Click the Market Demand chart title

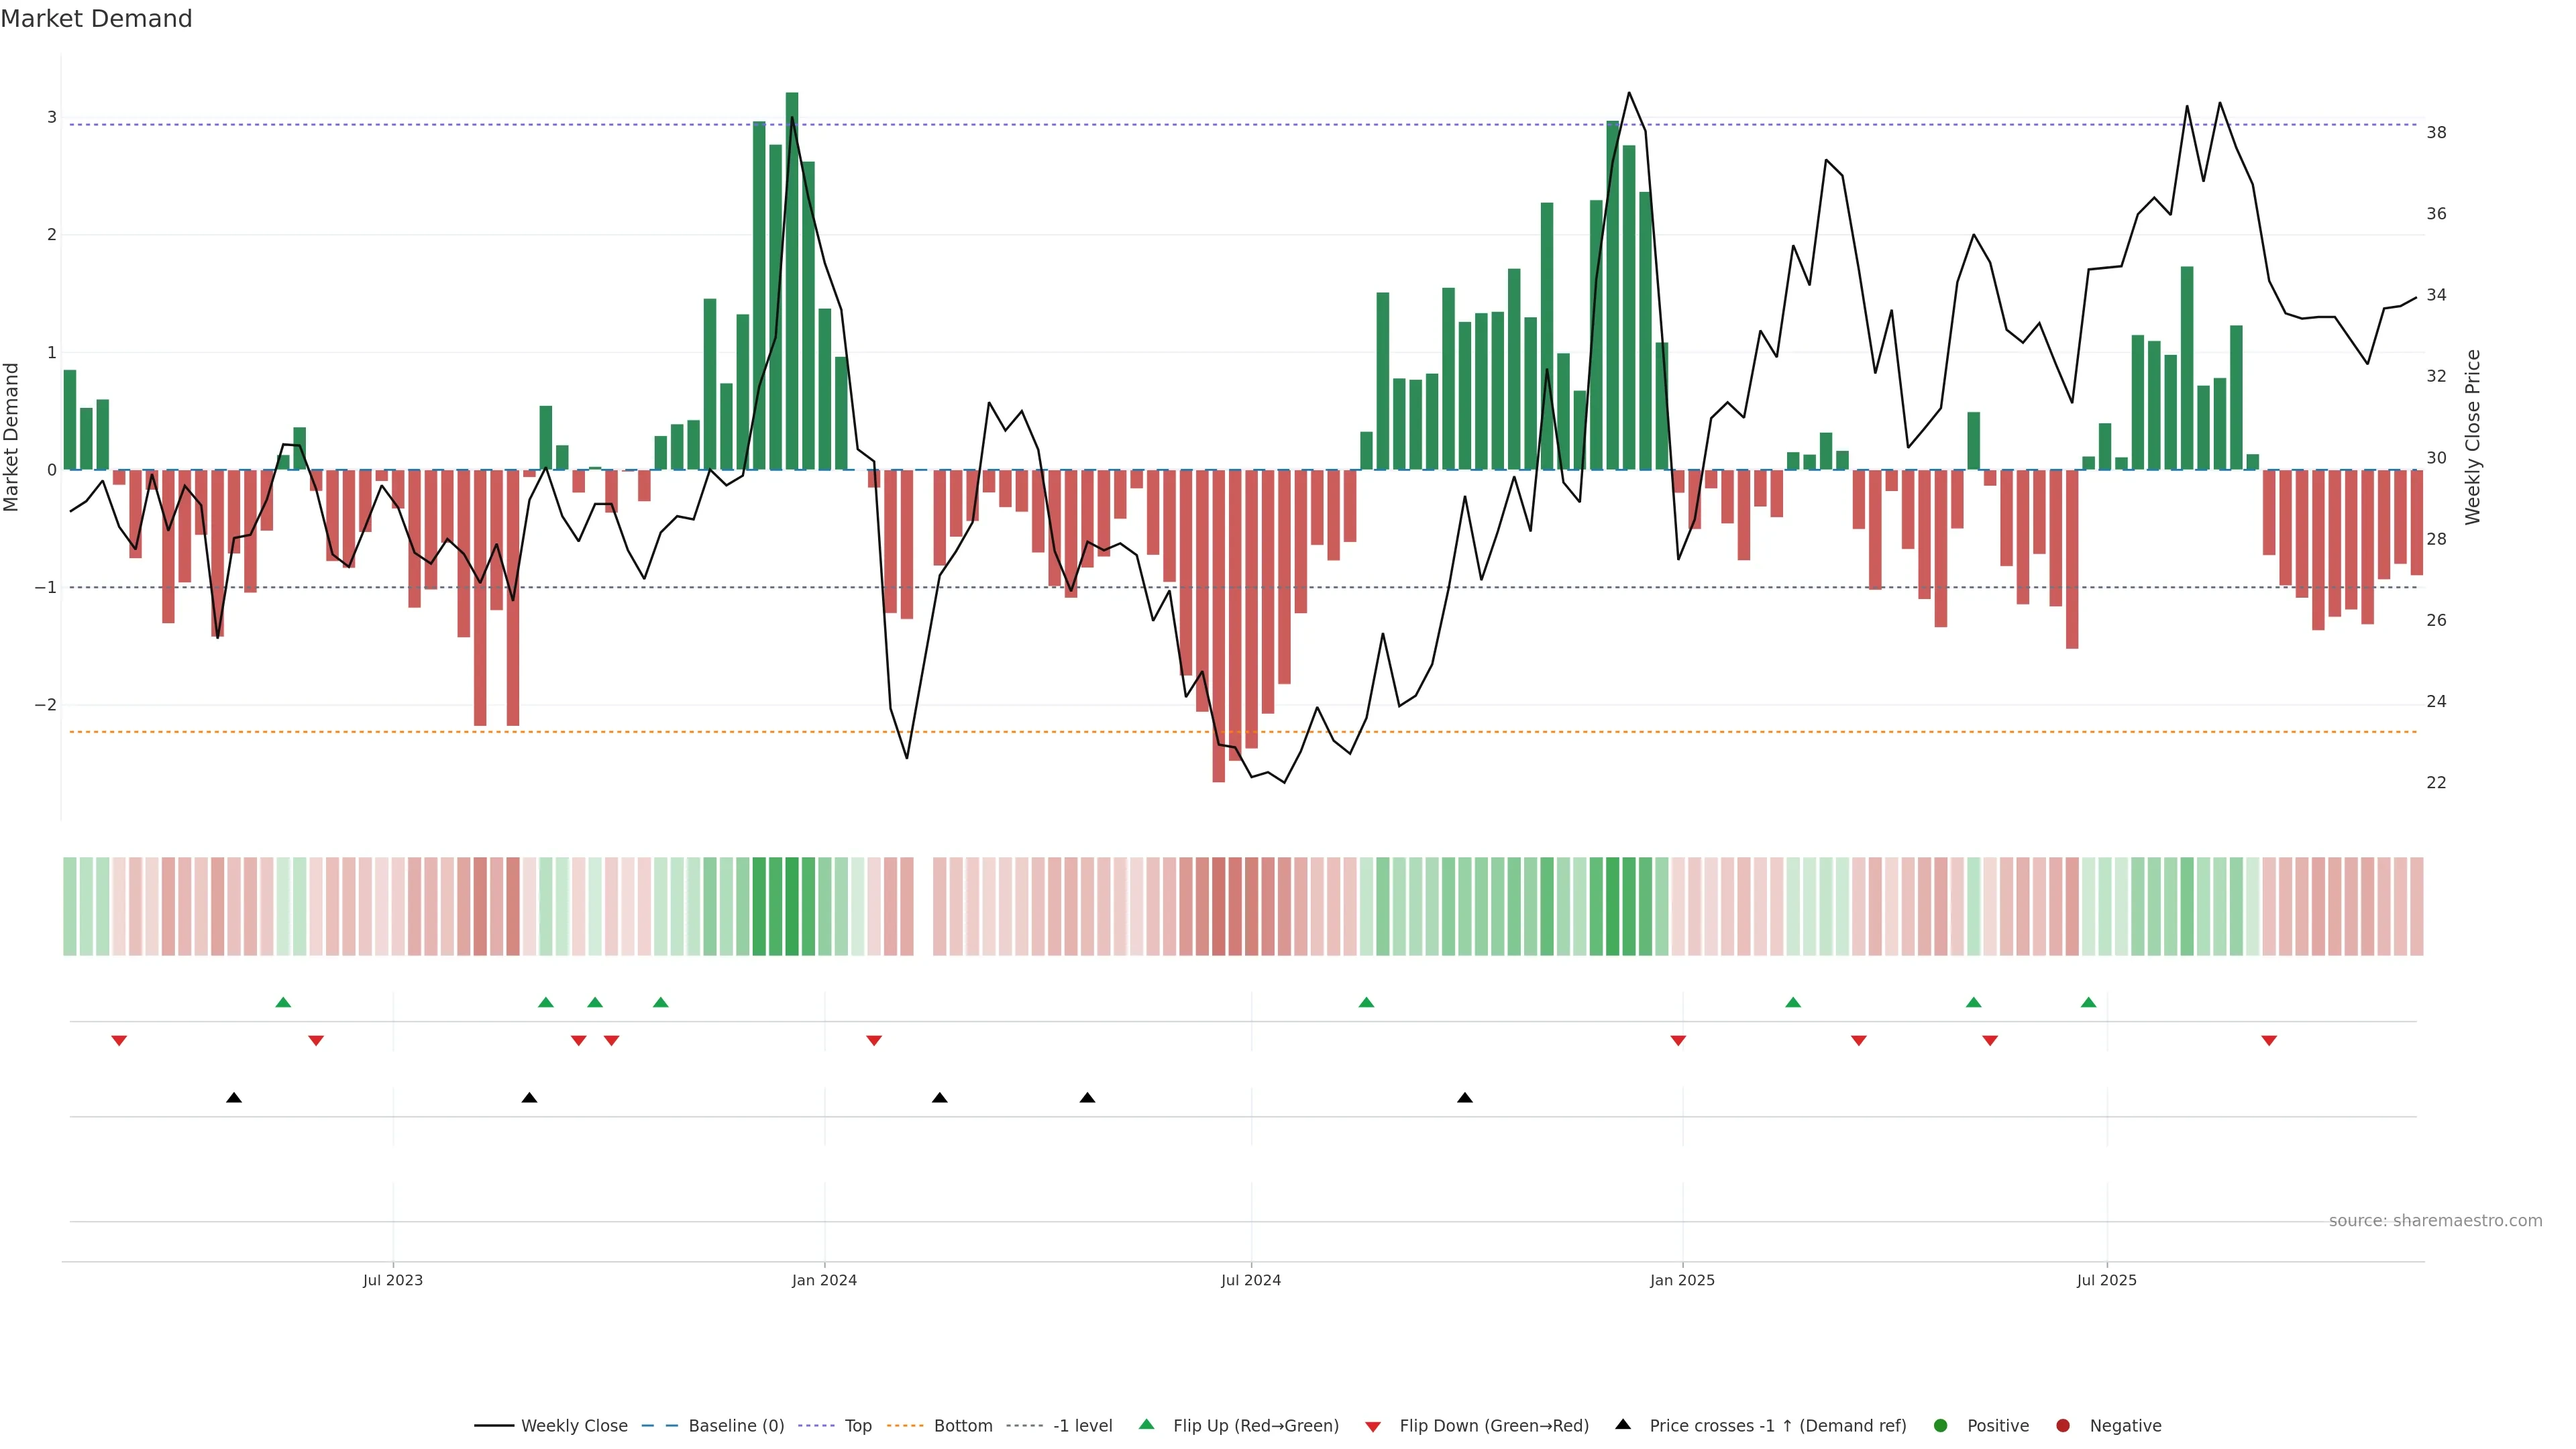tap(96, 19)
